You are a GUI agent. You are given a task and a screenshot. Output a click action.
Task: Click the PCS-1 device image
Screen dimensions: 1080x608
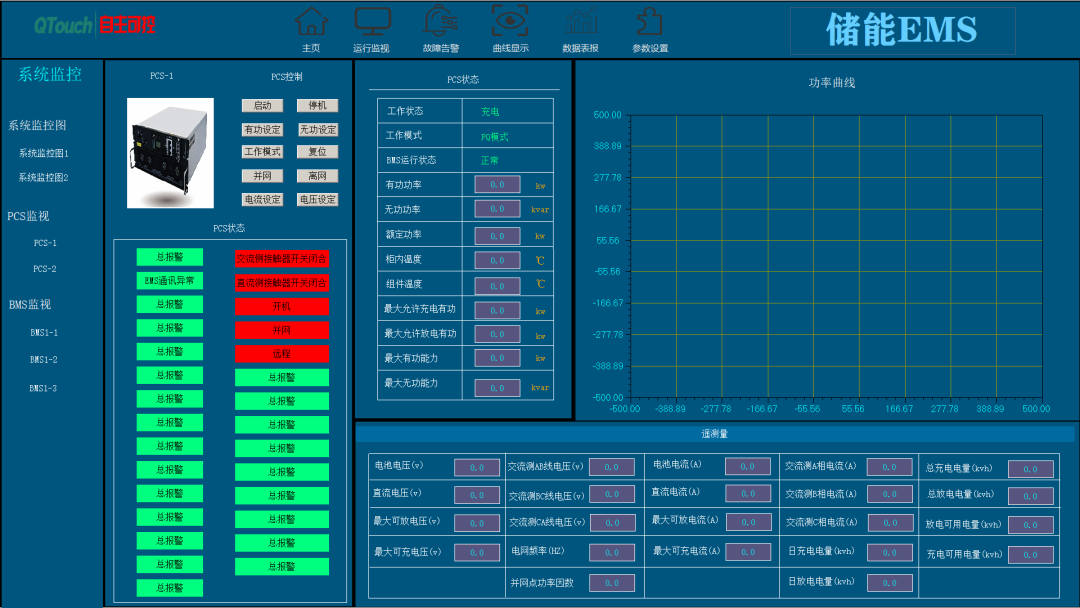[x=170, y=153]
